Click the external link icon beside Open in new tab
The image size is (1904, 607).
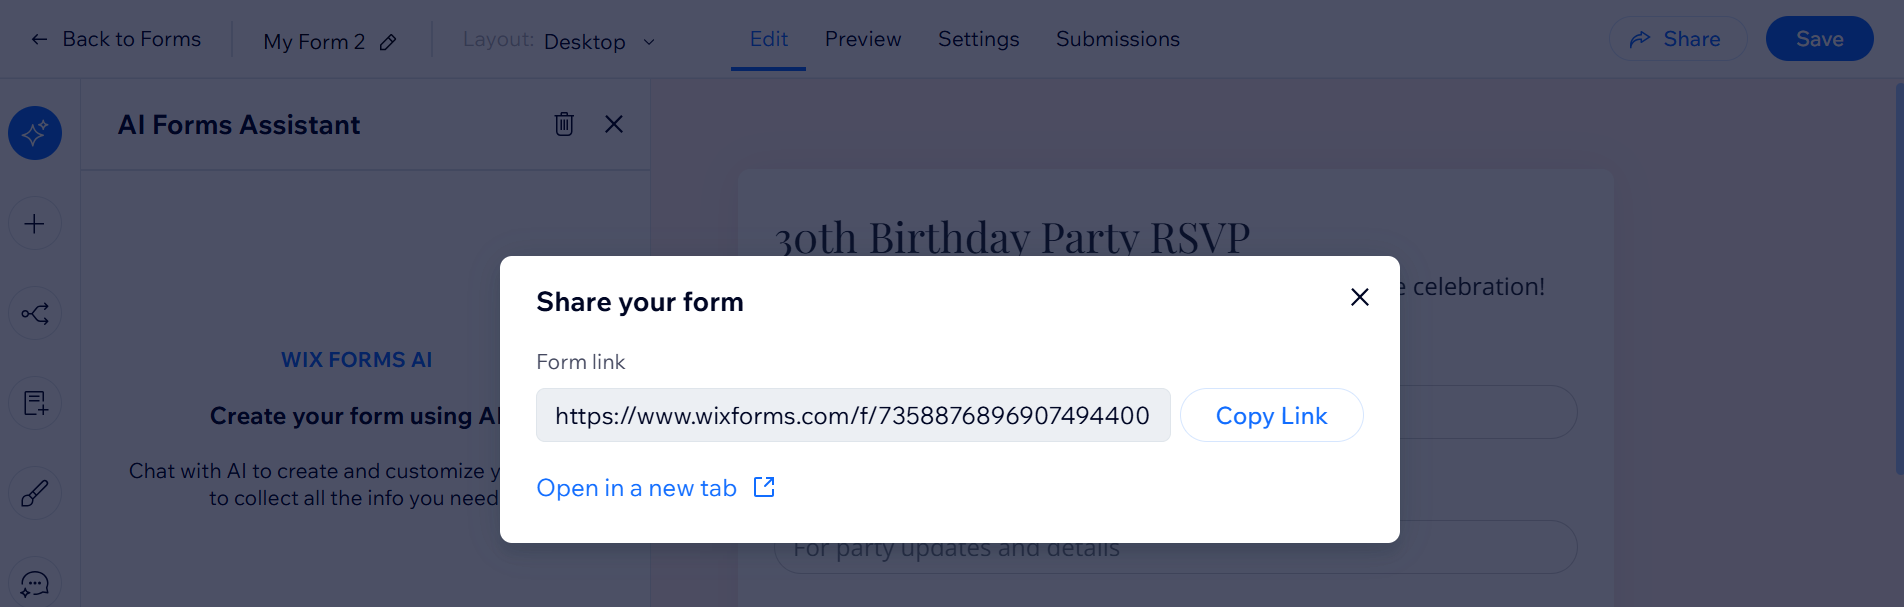pos(764,487)
